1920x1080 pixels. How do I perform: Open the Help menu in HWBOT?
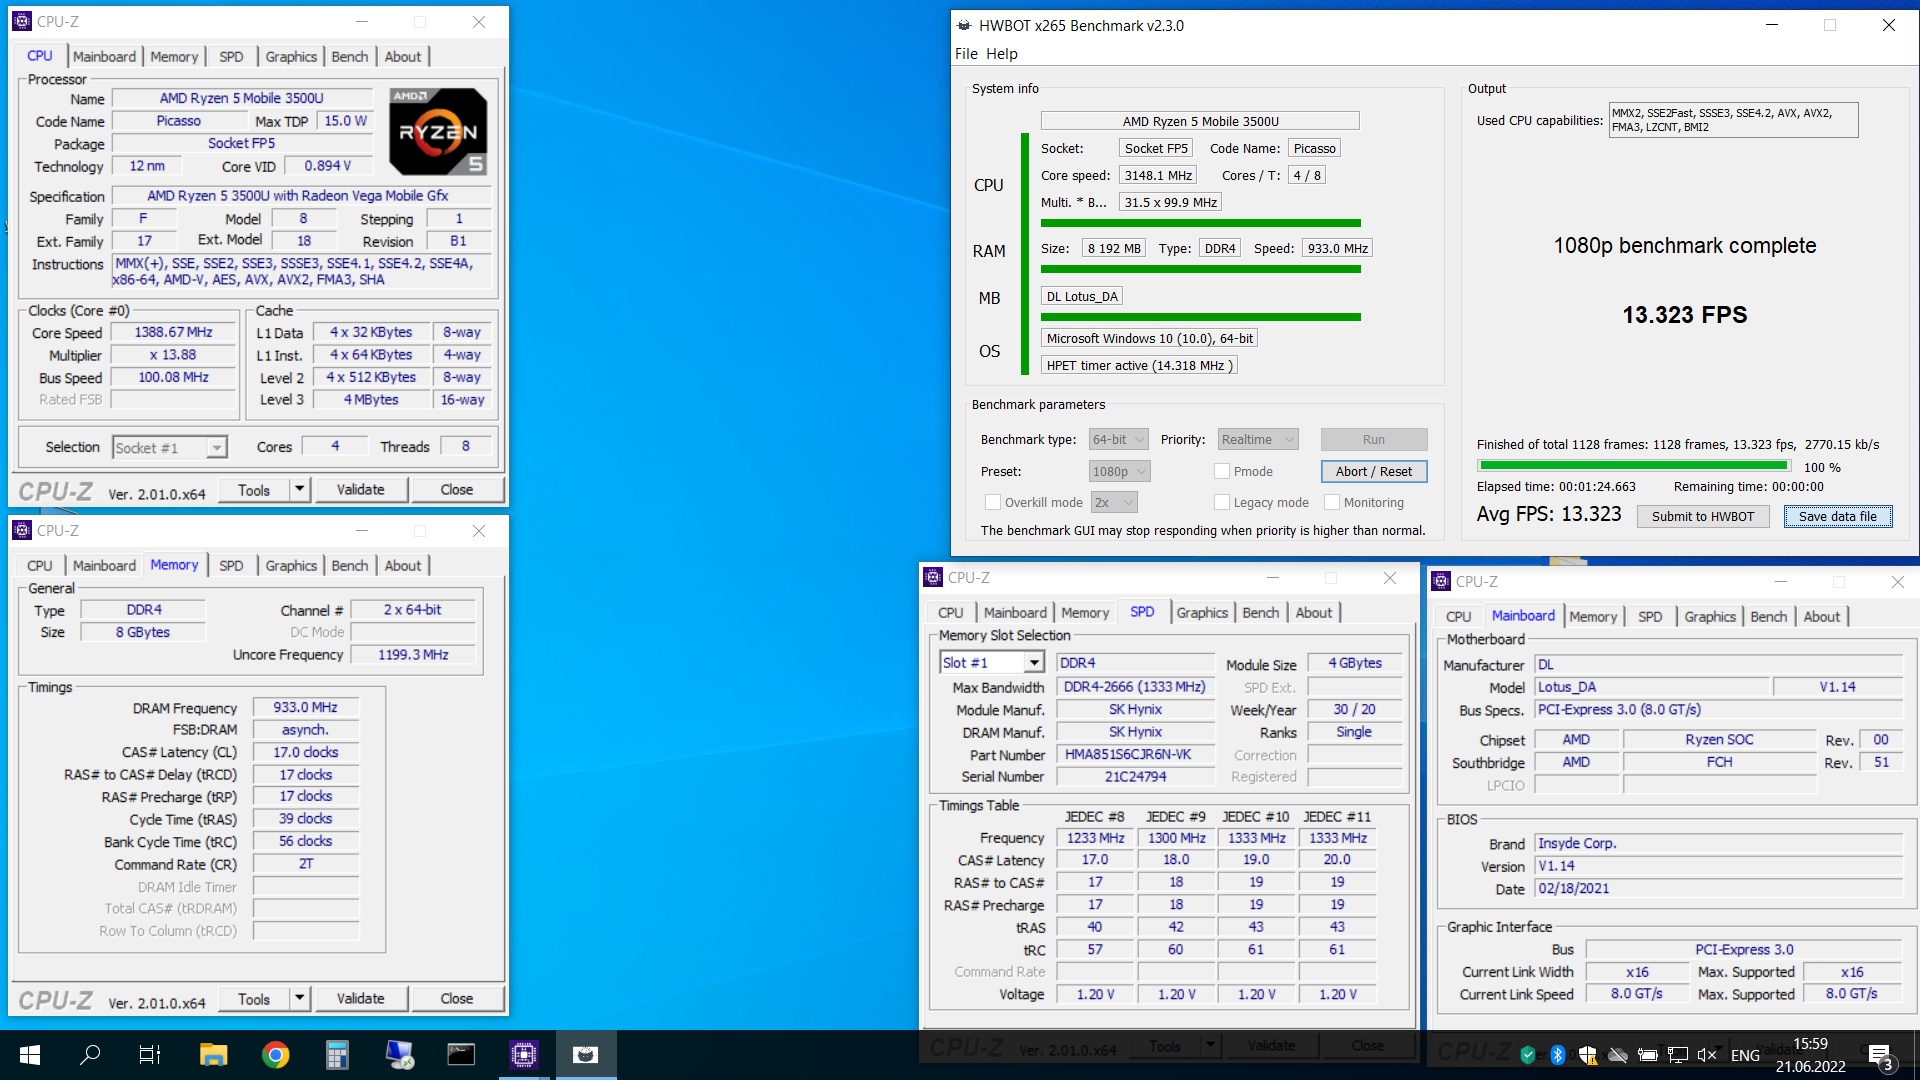(1002, 54)
